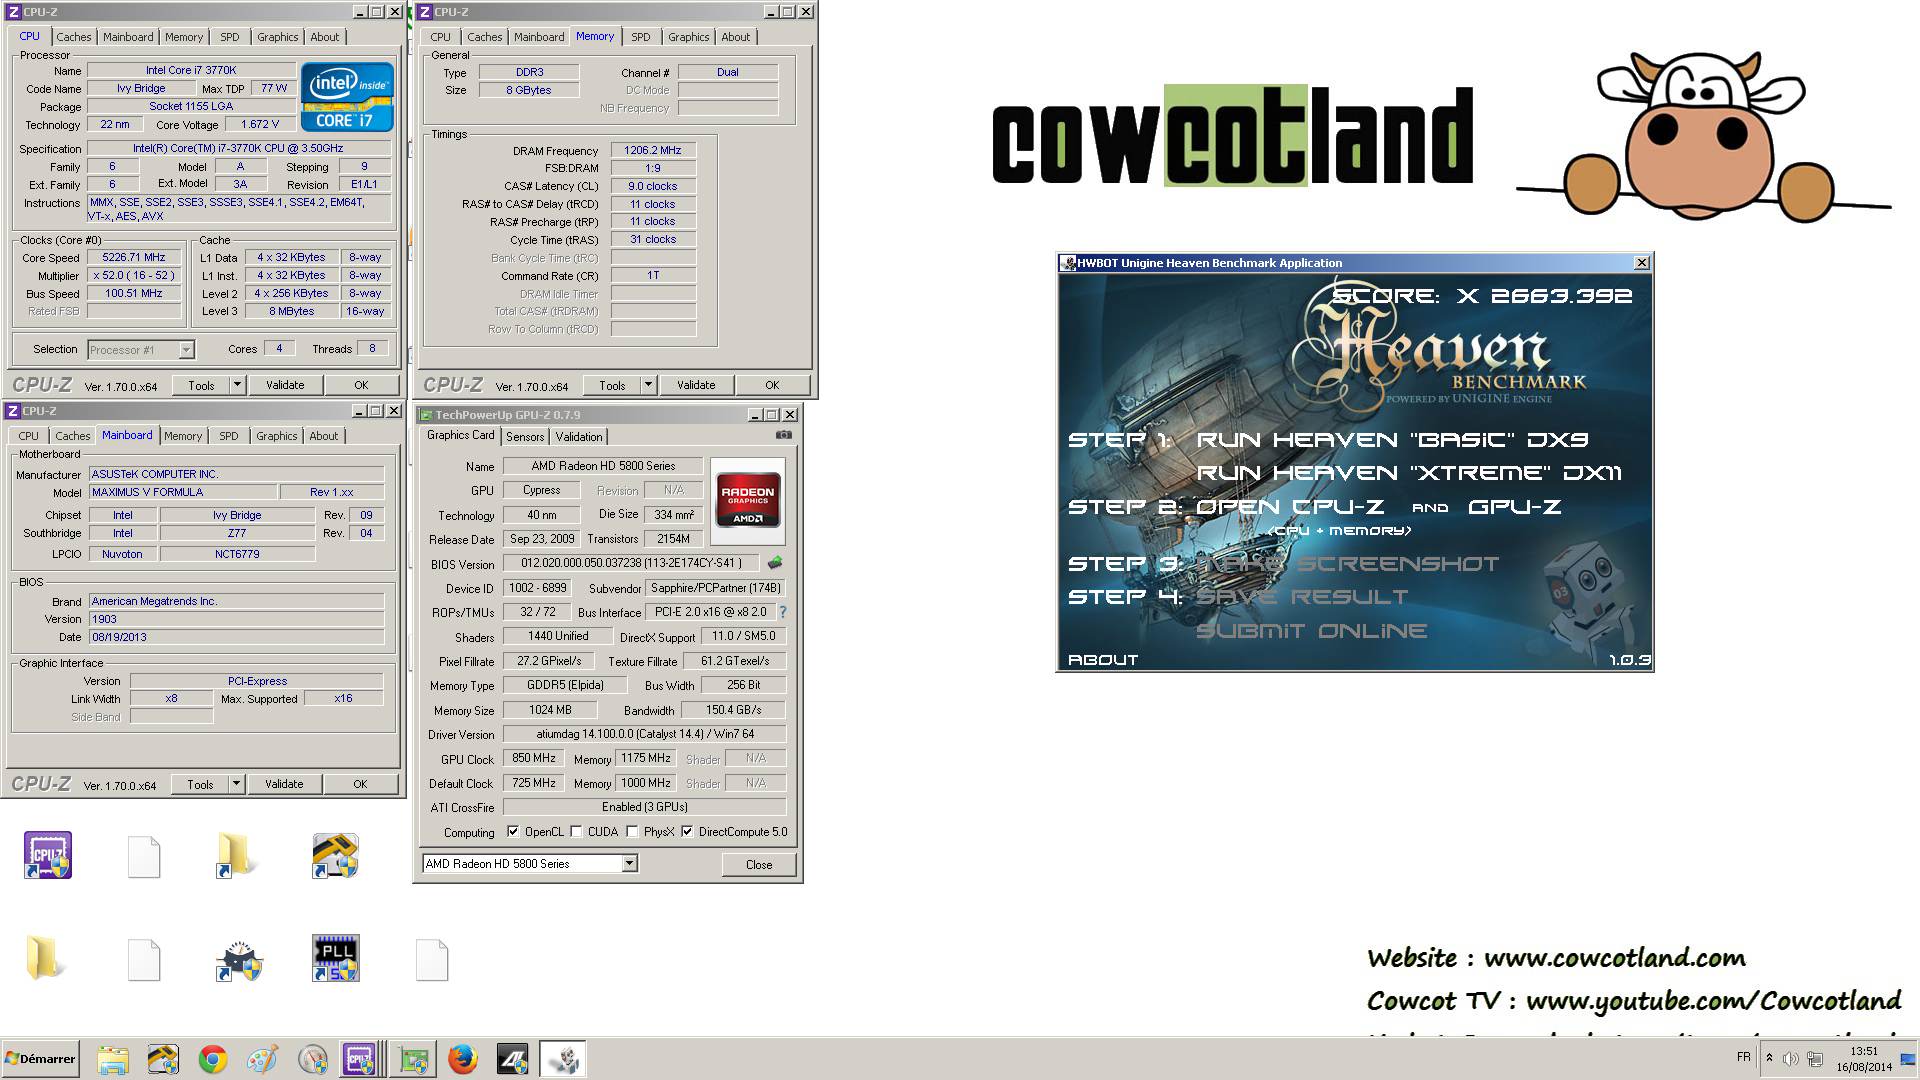Open Caches tab in the CPU tab window
This screenshot has width=1920, height=1080.
tap(73, 37)
